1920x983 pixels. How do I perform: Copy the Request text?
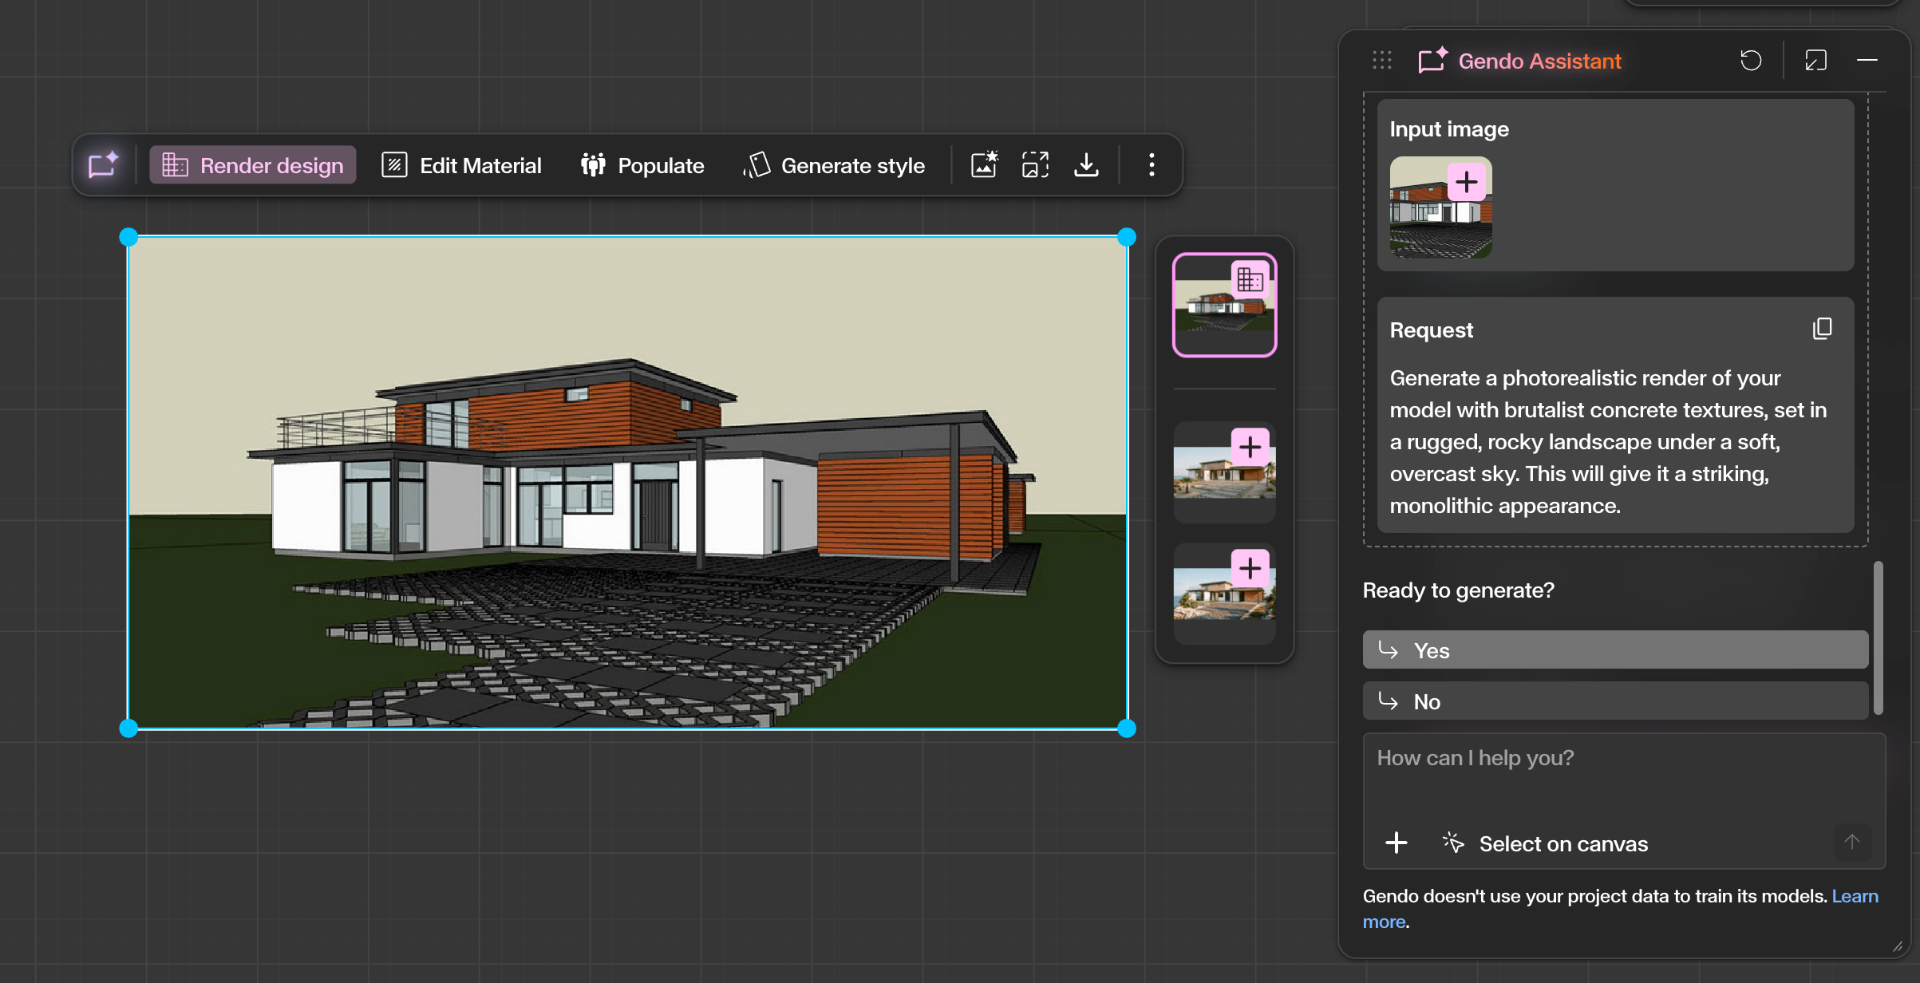tap(1822, 329)
